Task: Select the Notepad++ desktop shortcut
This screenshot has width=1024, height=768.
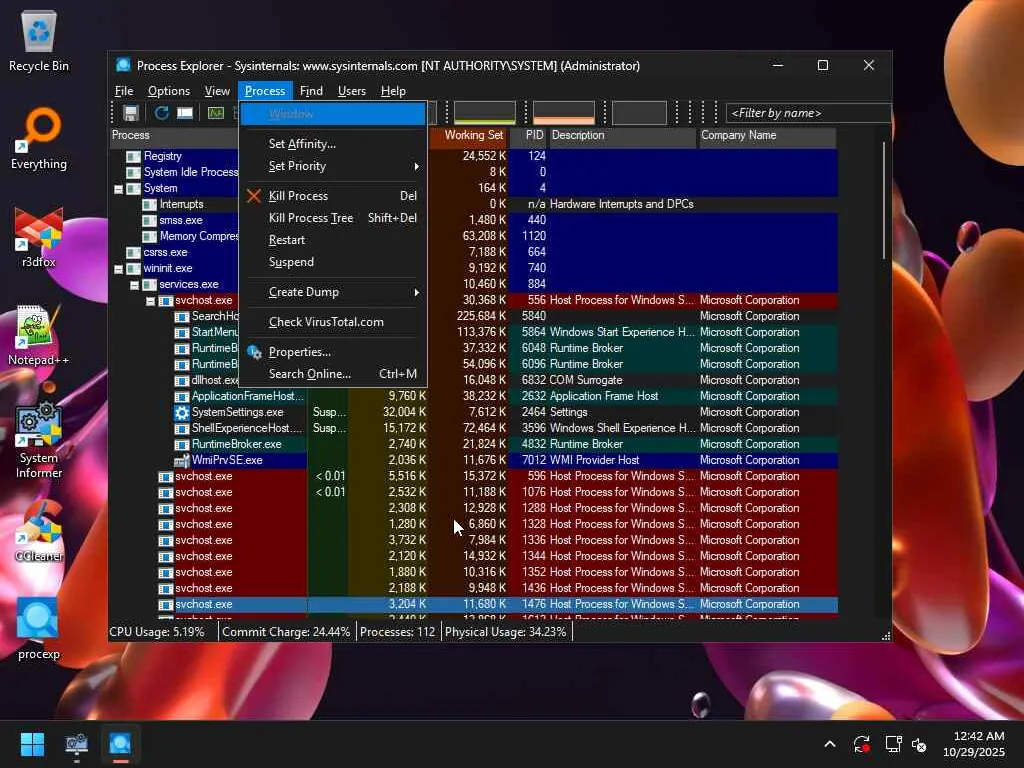Action: (39, 335)
